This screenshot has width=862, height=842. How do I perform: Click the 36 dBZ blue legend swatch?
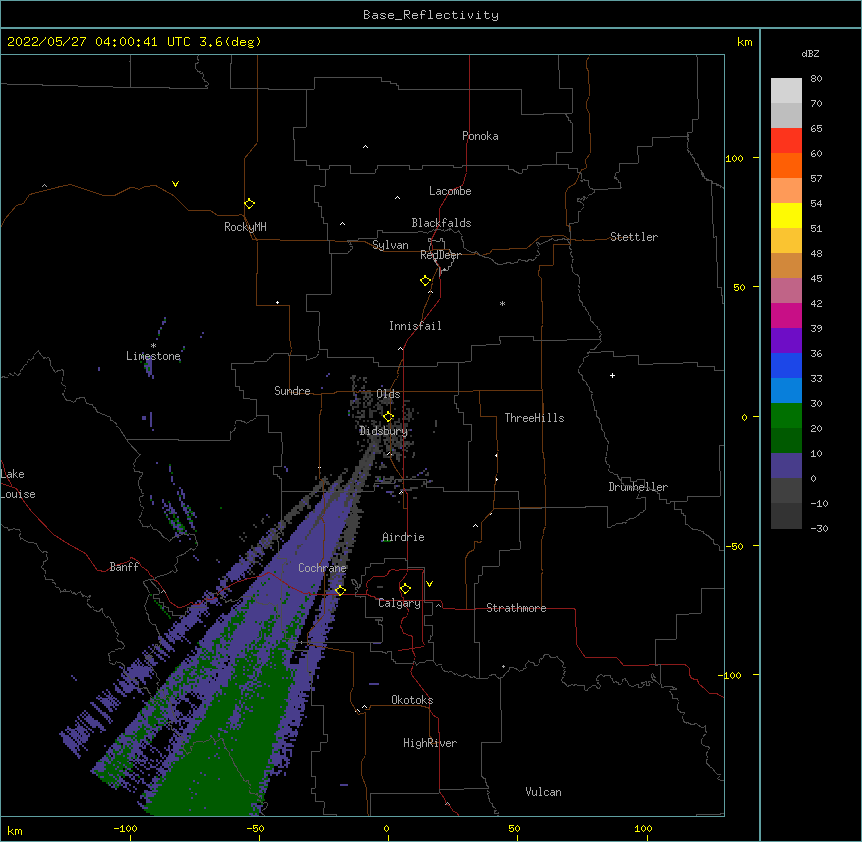[786, 365]
